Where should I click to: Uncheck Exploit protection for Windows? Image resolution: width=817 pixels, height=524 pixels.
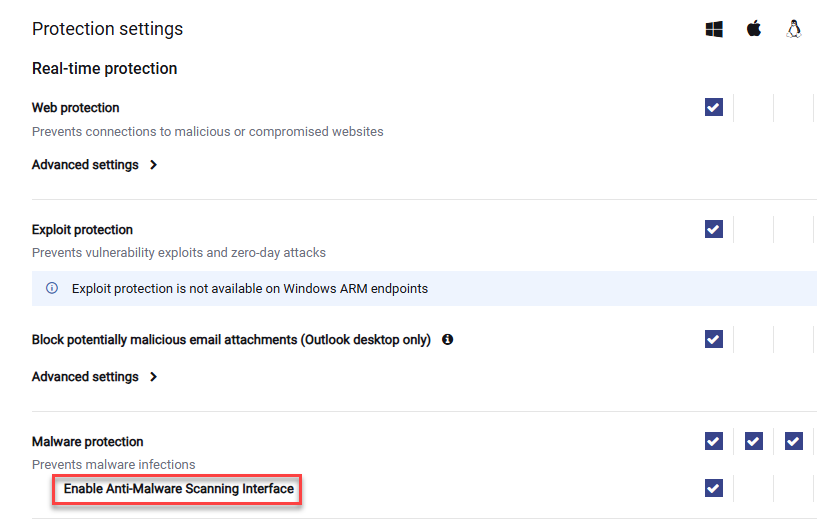[714, 229]
